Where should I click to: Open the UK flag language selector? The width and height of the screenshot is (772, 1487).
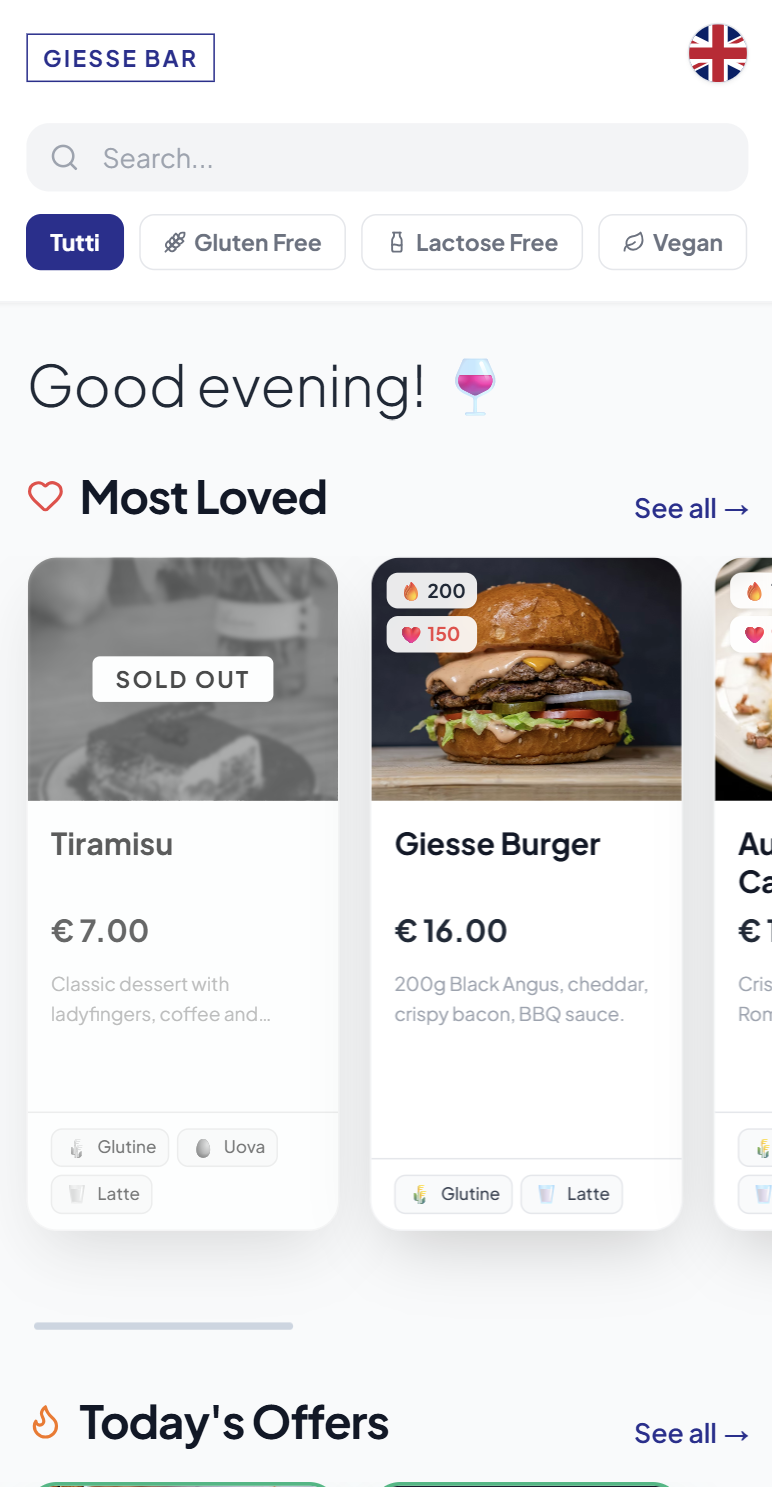coord(717,54)
